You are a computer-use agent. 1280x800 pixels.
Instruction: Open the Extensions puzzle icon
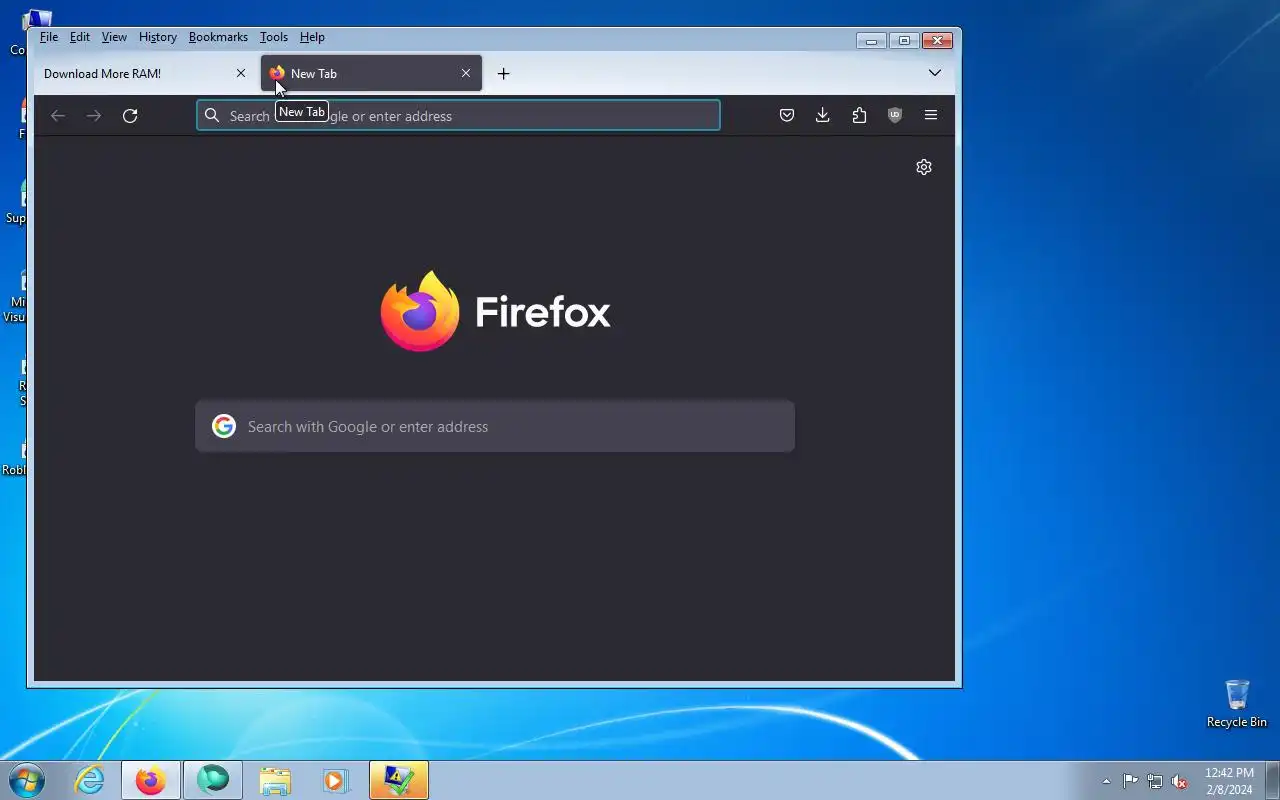[859, 116]
